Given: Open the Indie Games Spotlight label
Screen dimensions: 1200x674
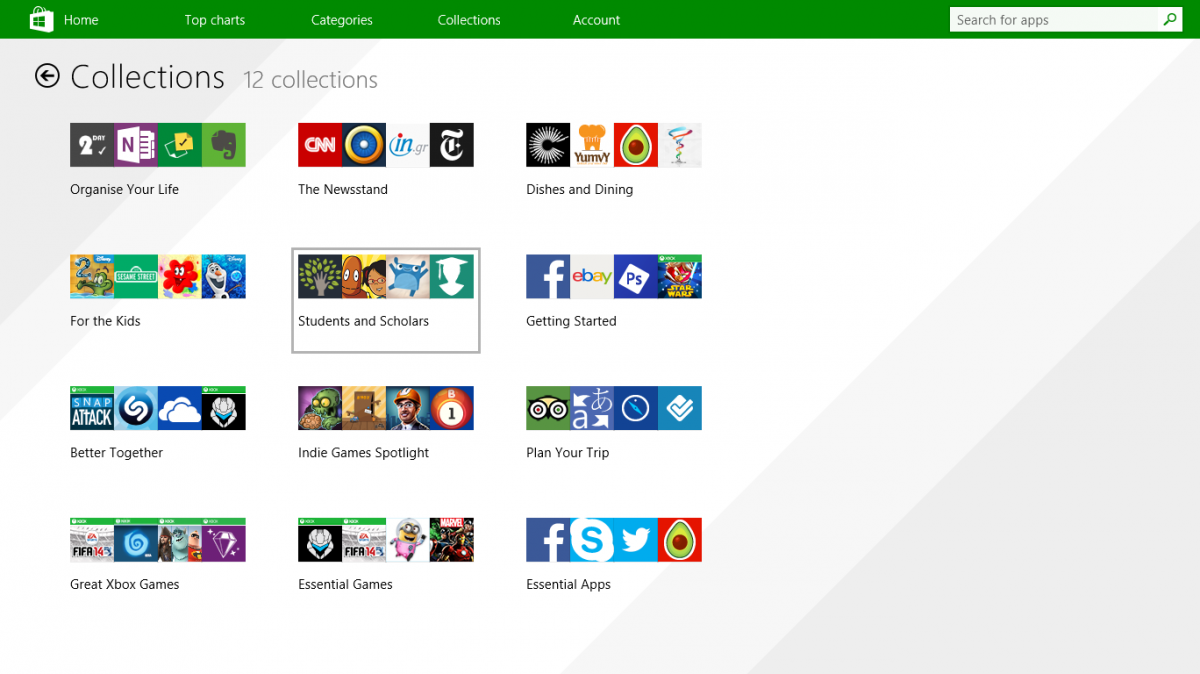Looking at the screenshot, I should [363, 453].
